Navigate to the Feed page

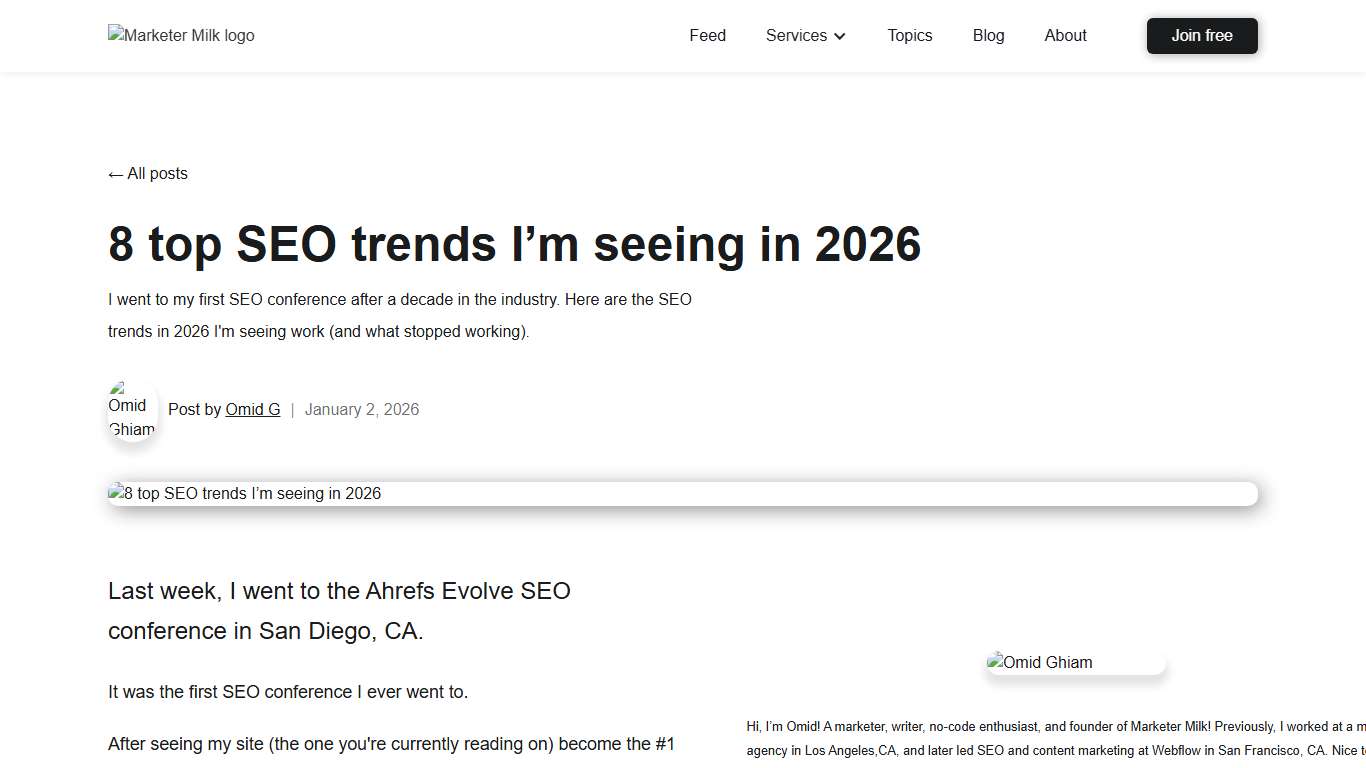(707, 35)
